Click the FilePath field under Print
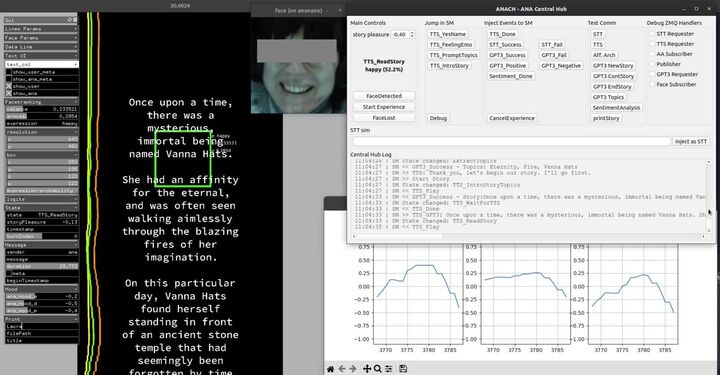 tap(41, 333)
